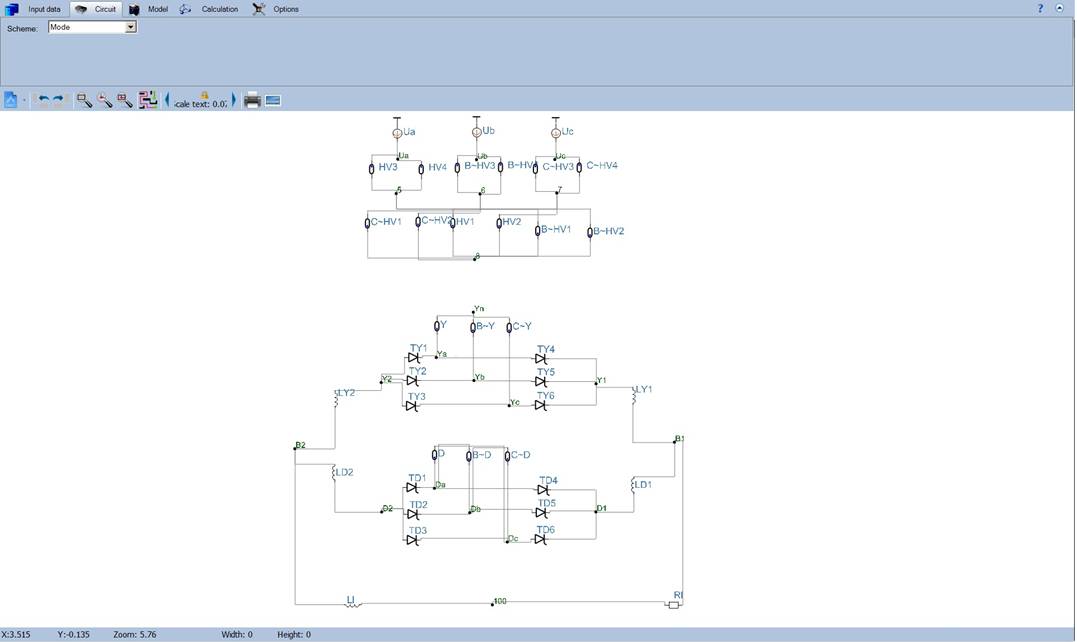The image size is (1077, 642).
Task: Select voltage source Ub symbol
Action: pyautogui.click(x=477, y=132)
